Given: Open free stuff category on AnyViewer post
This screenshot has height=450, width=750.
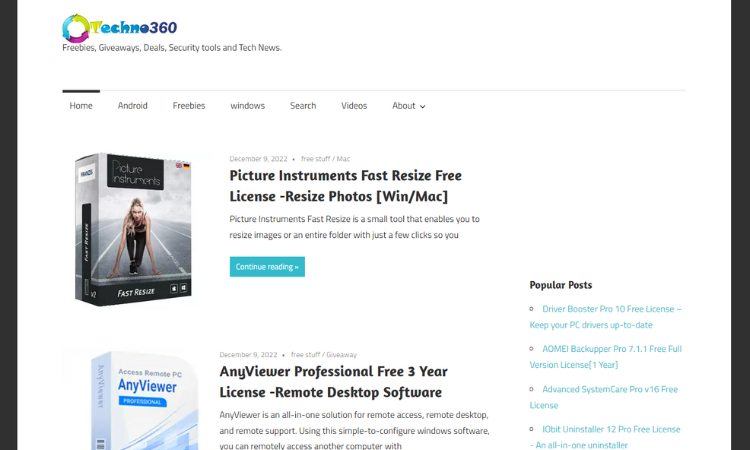Looking at the screenshot, I should (305, 355).
